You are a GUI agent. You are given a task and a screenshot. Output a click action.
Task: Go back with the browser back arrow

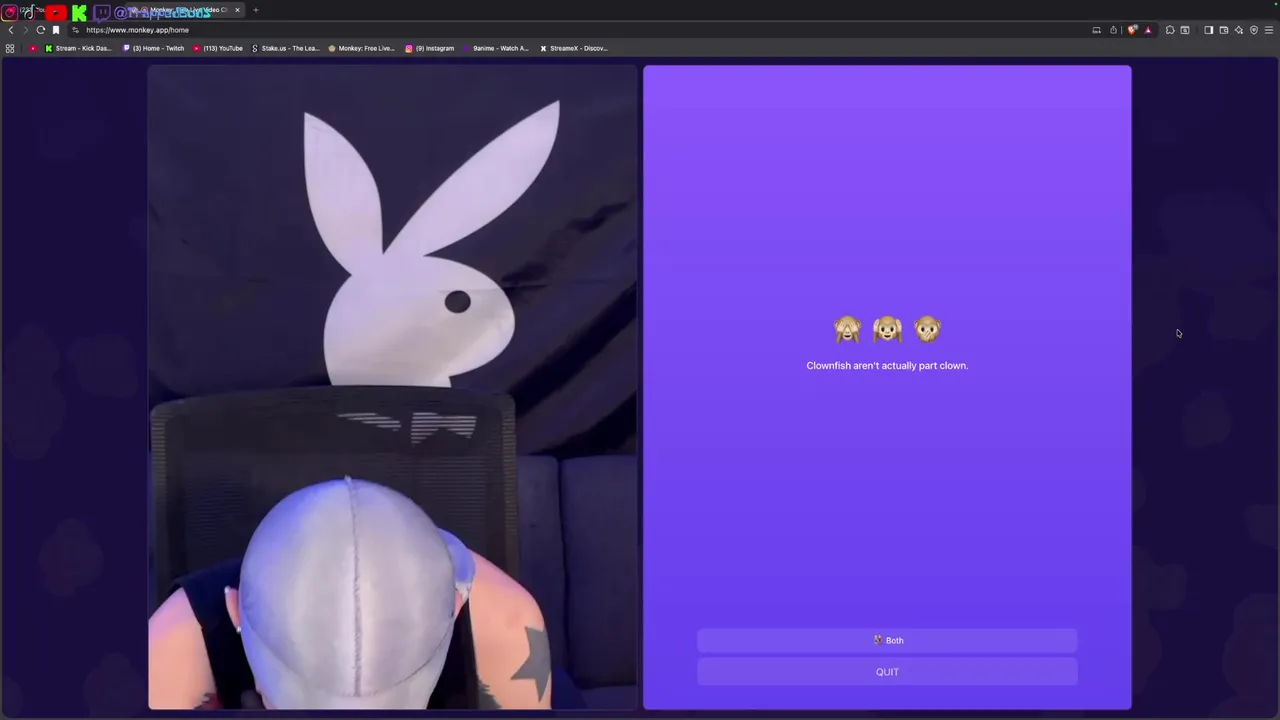tap(11, 30)
